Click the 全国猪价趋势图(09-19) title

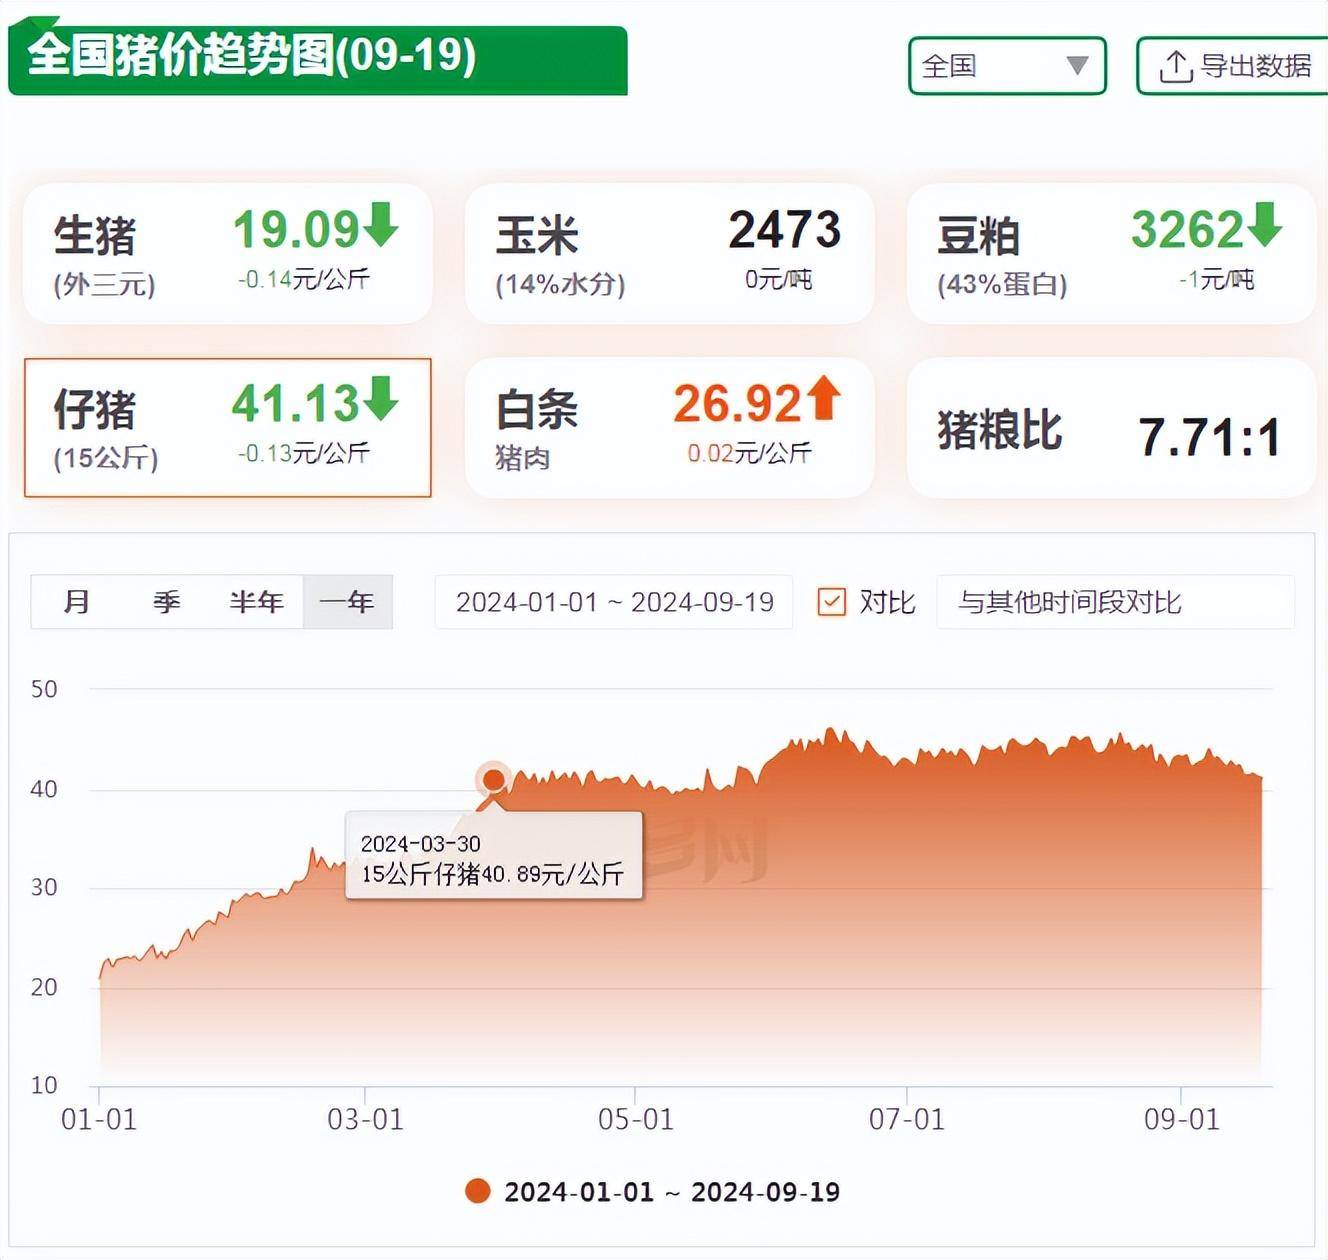coord(252,55)
